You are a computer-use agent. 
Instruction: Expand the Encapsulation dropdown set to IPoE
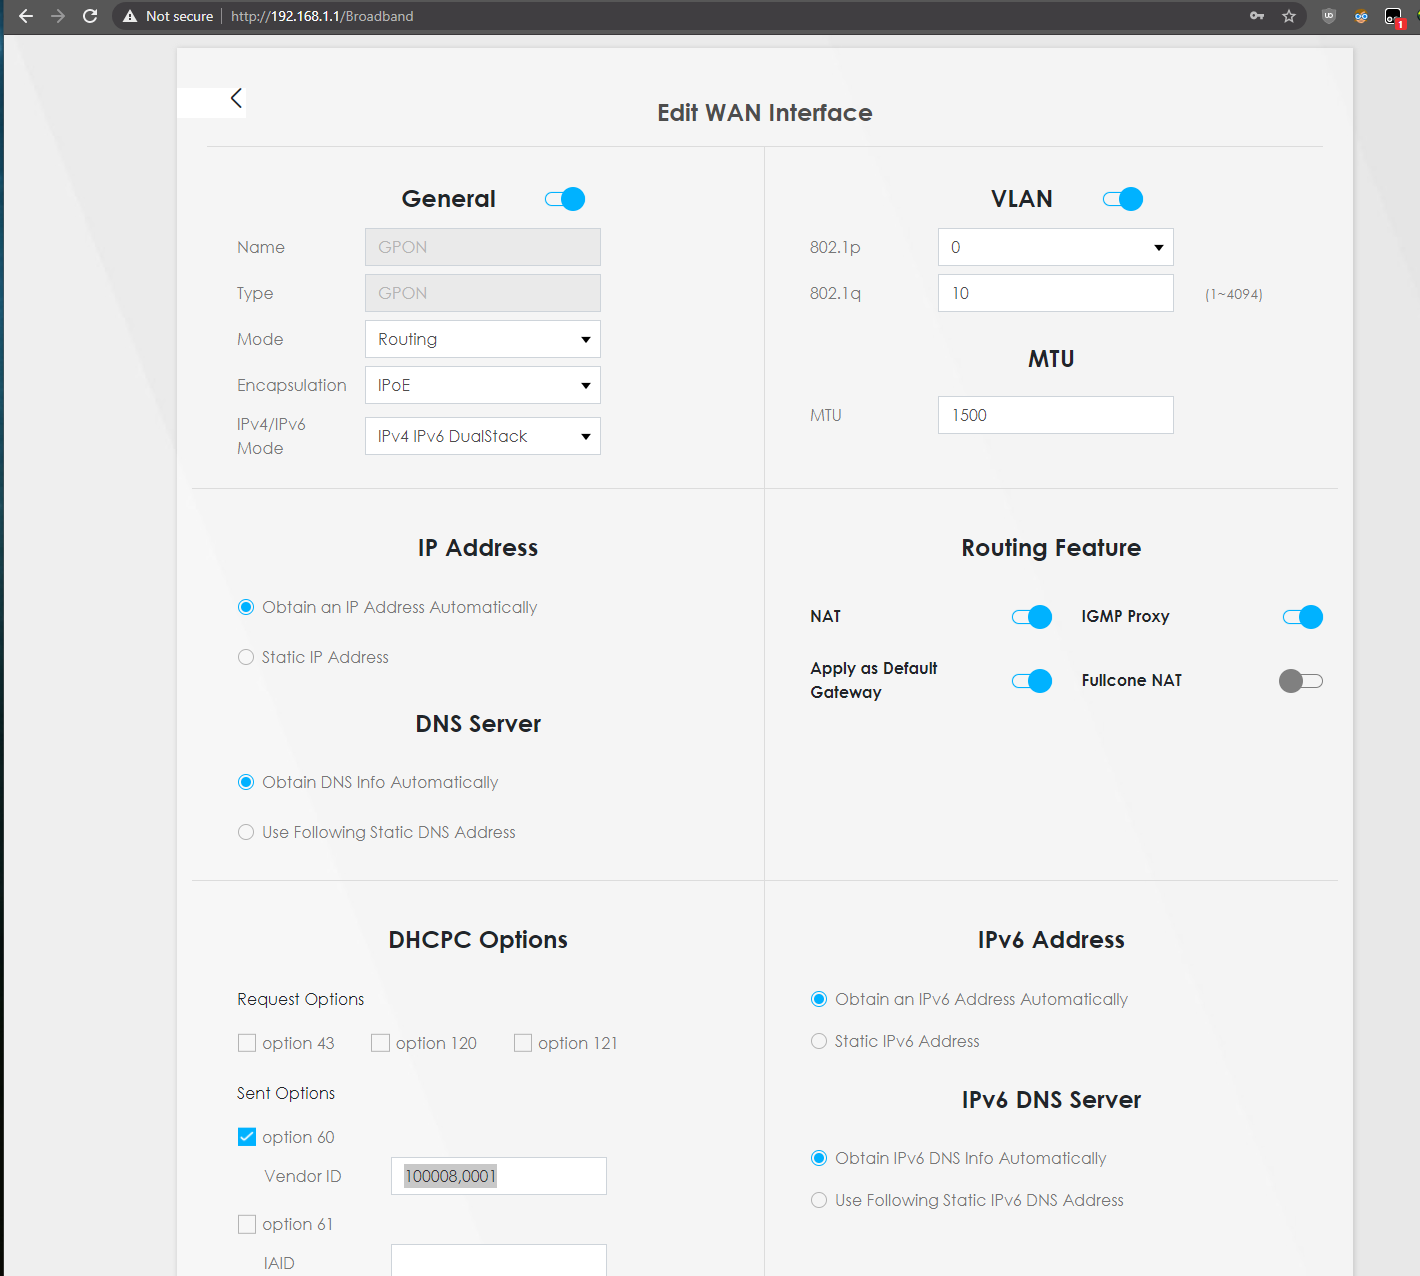(x=482, y=385)
